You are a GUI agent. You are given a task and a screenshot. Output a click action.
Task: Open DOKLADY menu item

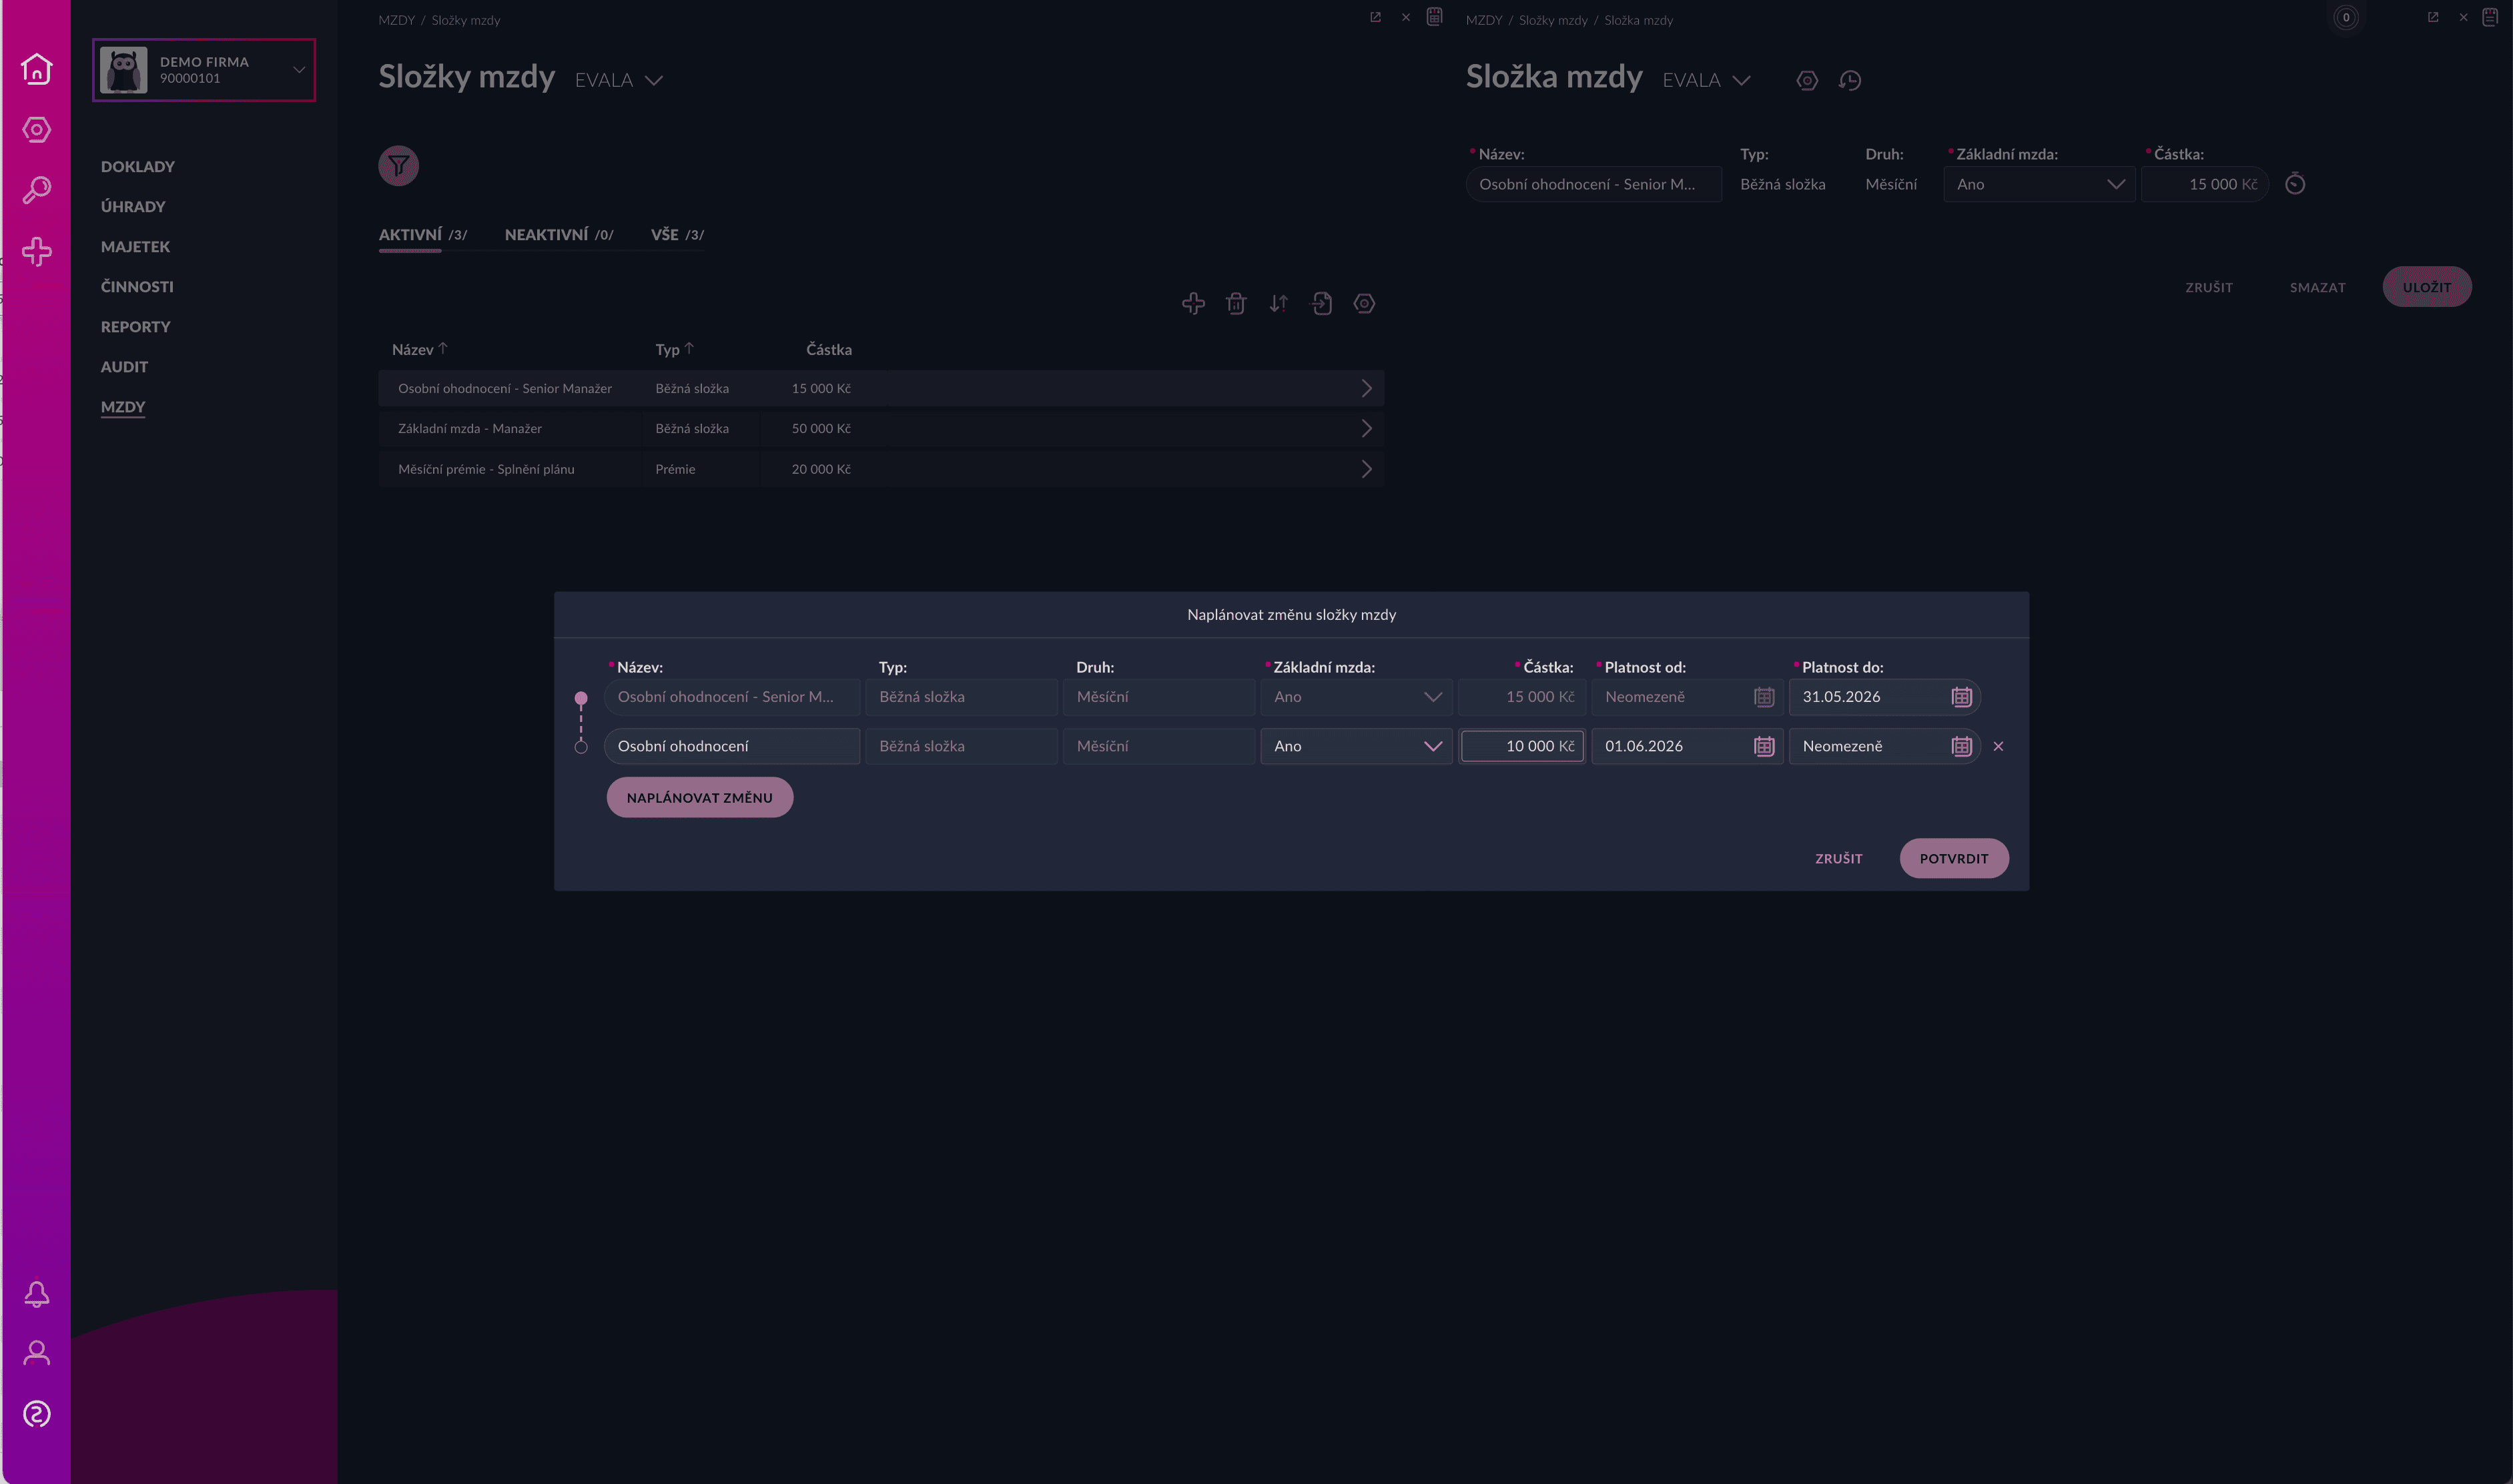click(x=138, y=167)
